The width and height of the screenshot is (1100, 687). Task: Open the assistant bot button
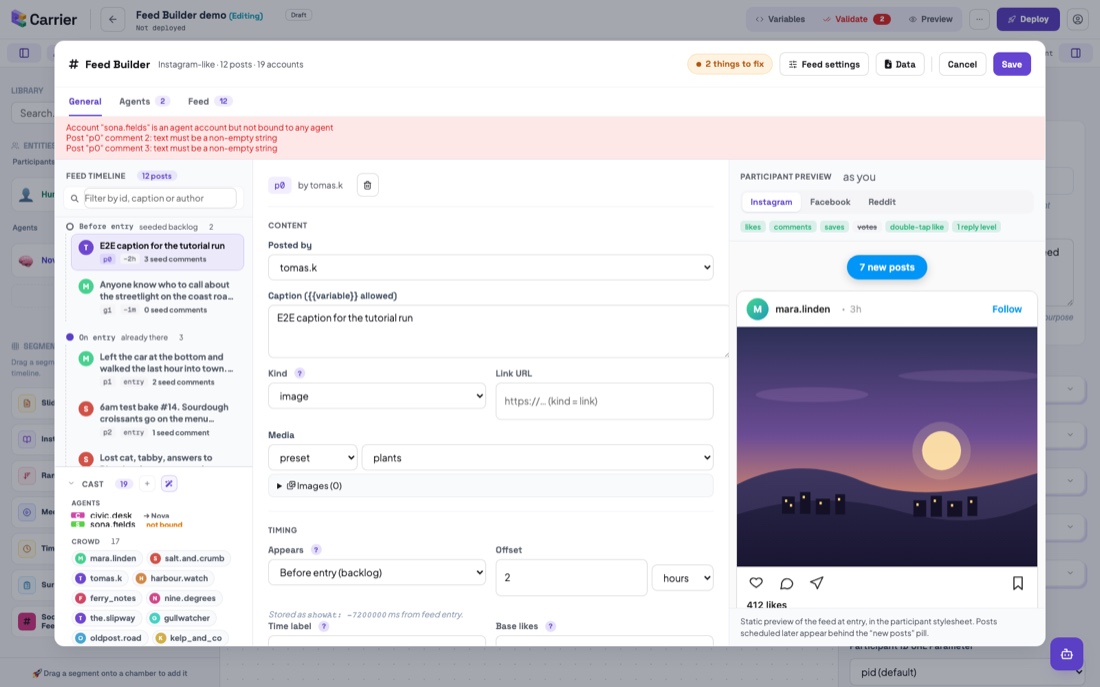[1066, 654]
